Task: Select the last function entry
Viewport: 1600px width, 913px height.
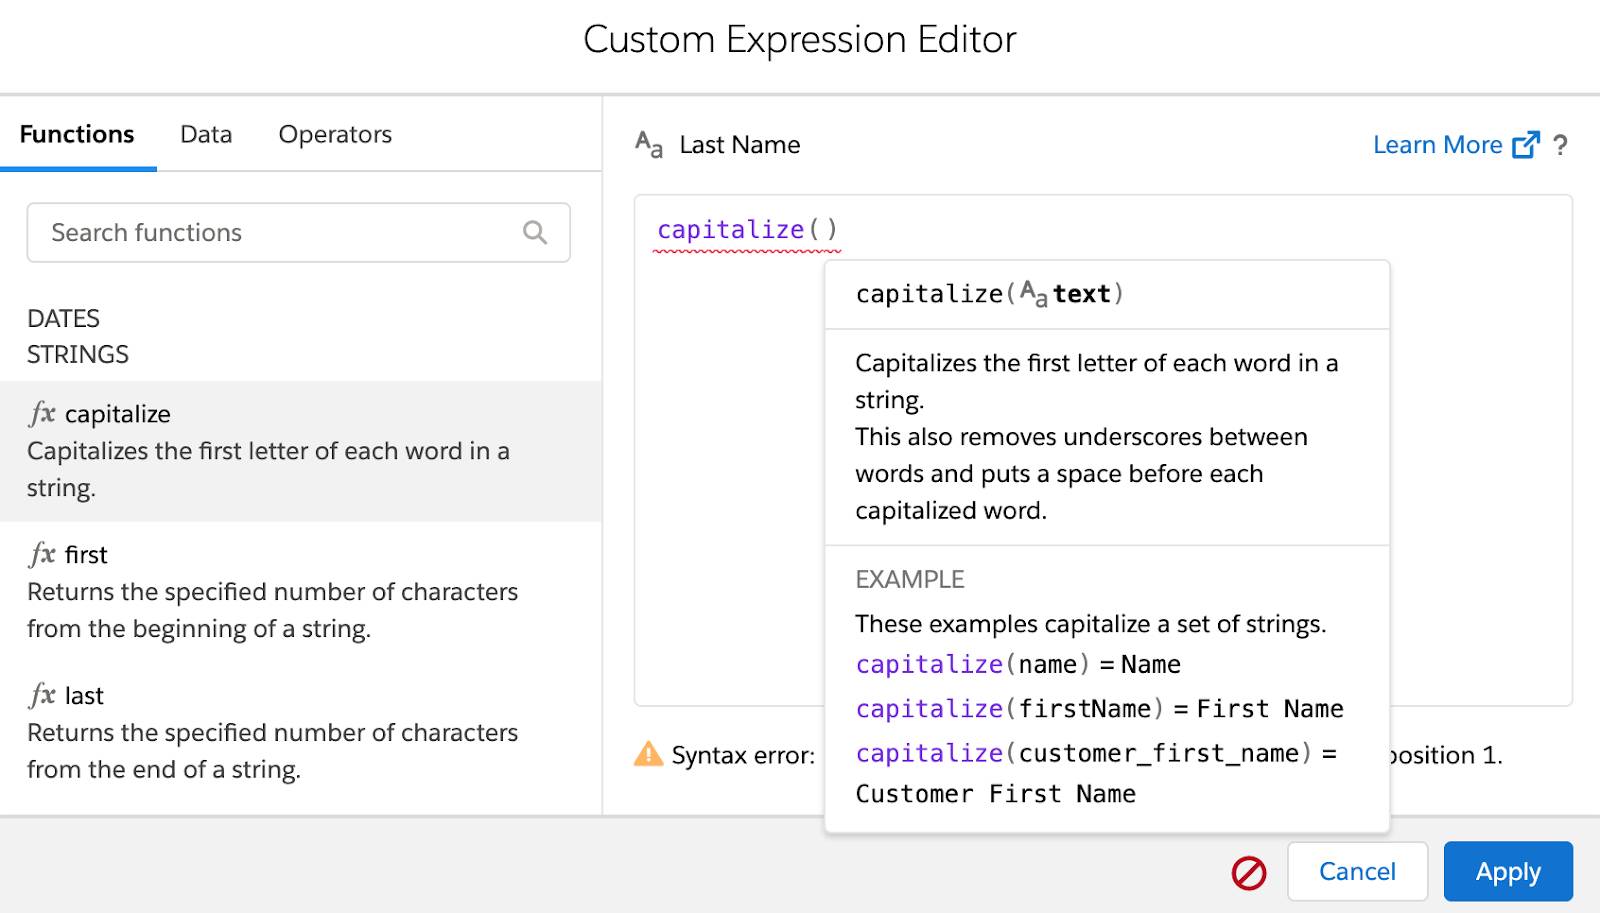Action: 300,733
